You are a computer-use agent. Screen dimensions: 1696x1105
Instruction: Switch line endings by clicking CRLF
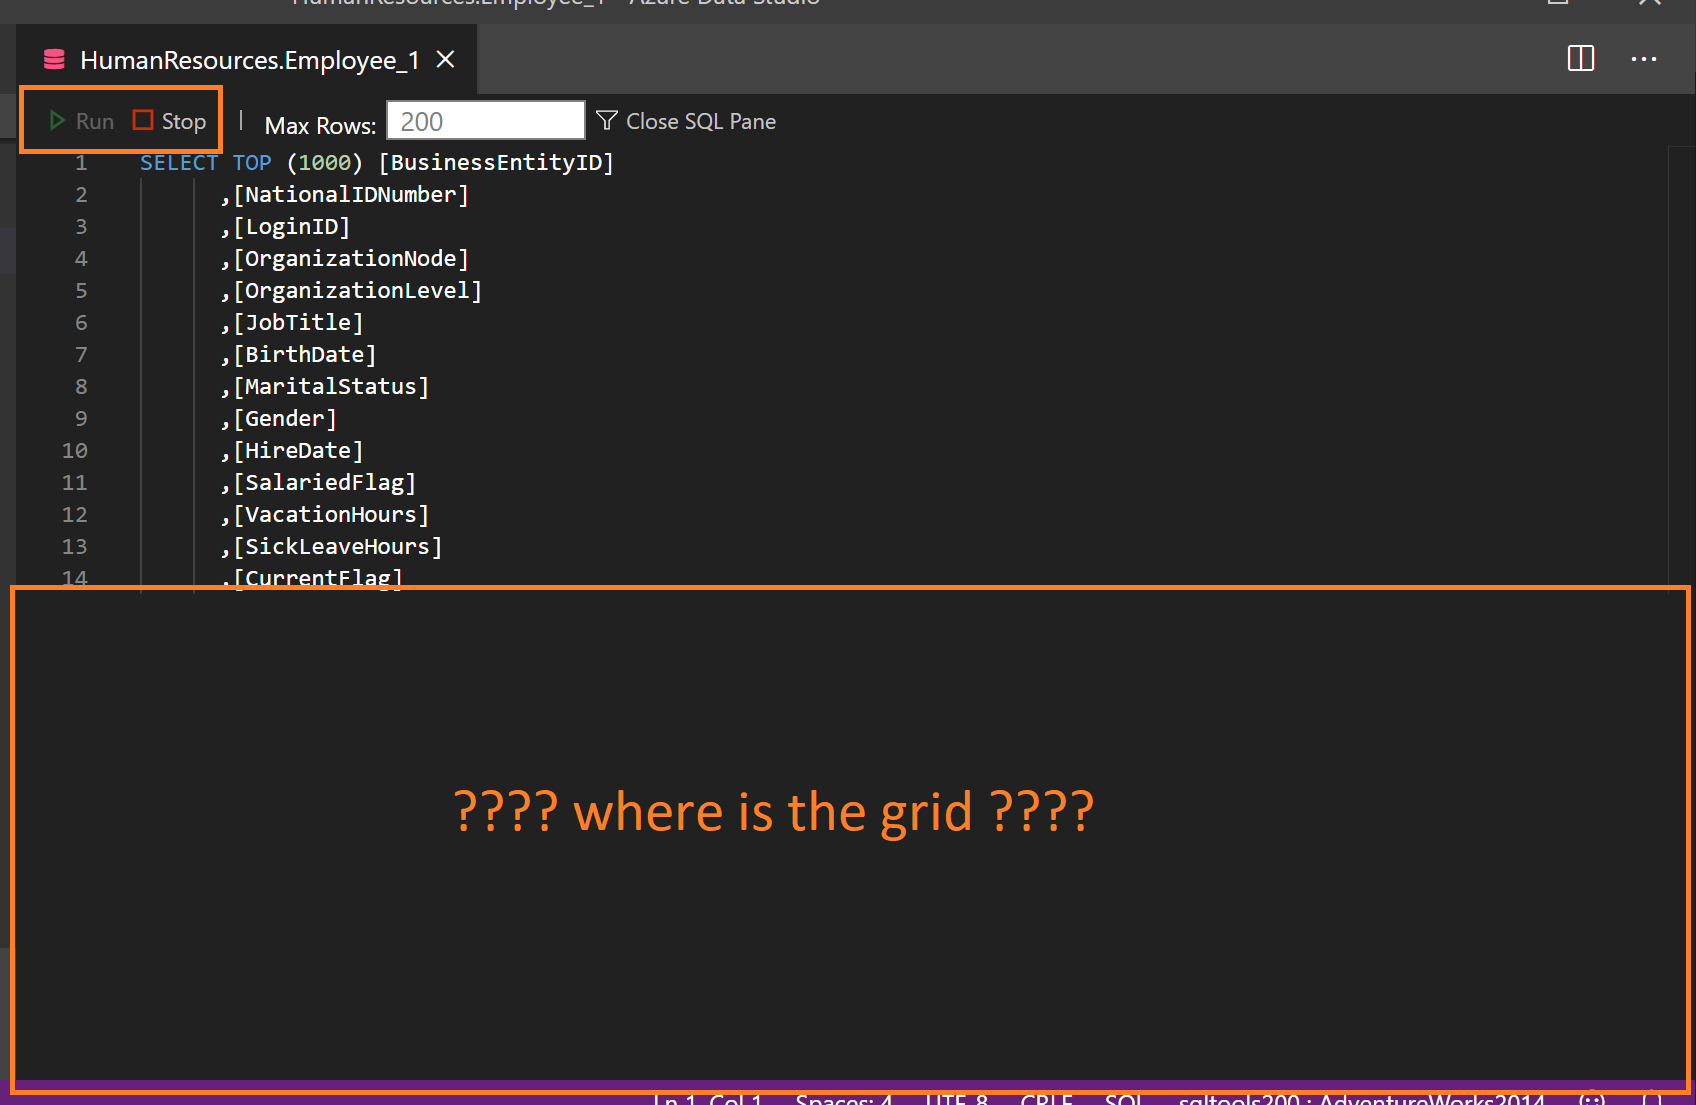(x=1046, y=1098)
